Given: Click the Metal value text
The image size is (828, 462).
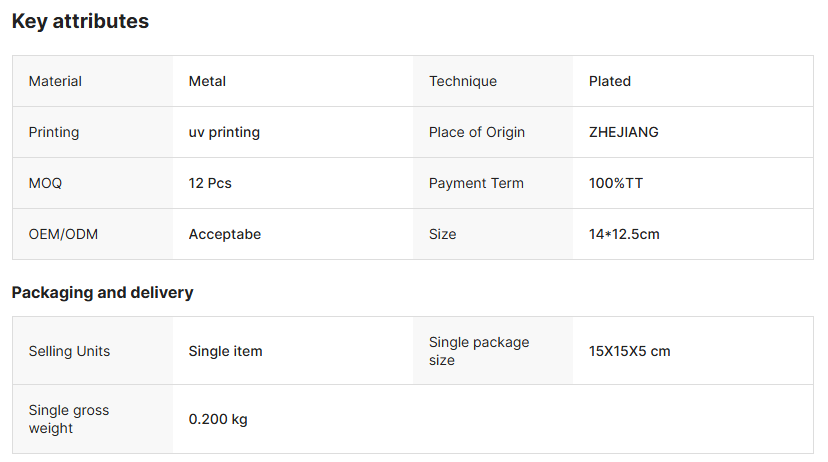Looking at the screenshot, I should [207, 81].
